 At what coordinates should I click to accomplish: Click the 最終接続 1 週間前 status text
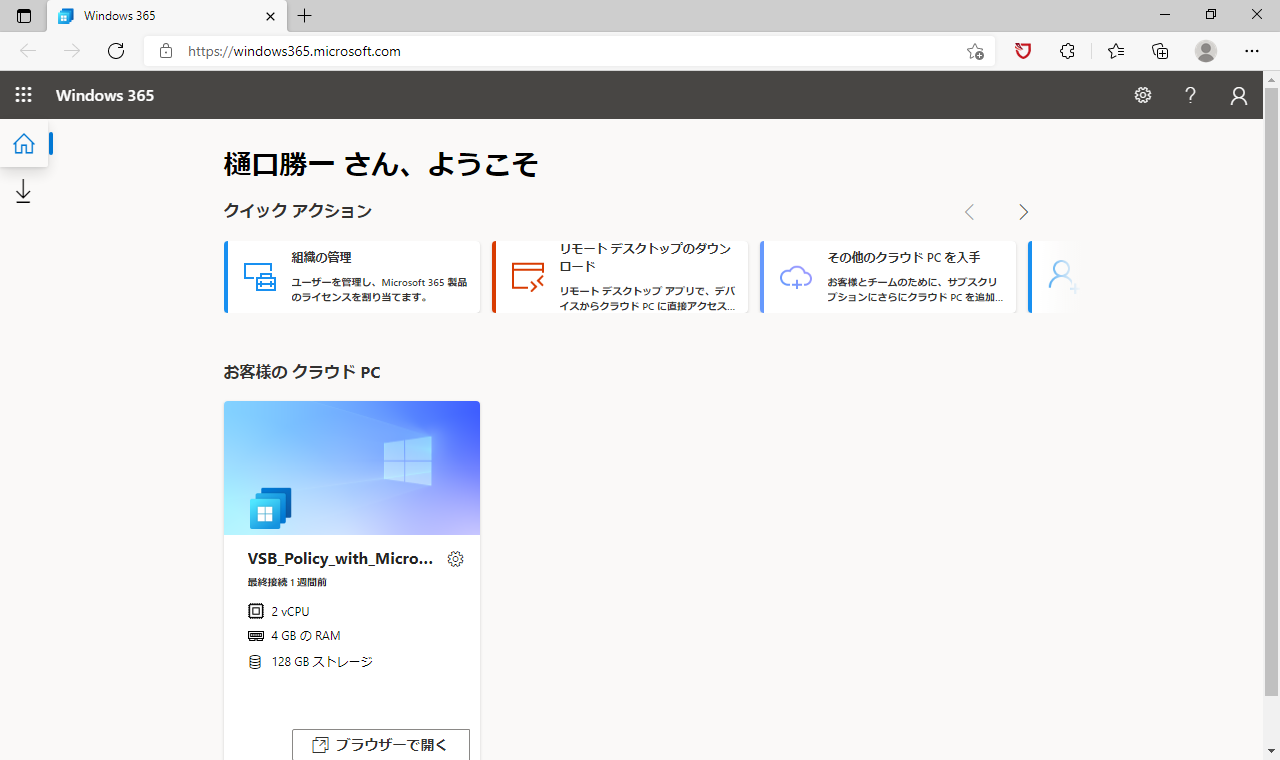click(287, 582)
